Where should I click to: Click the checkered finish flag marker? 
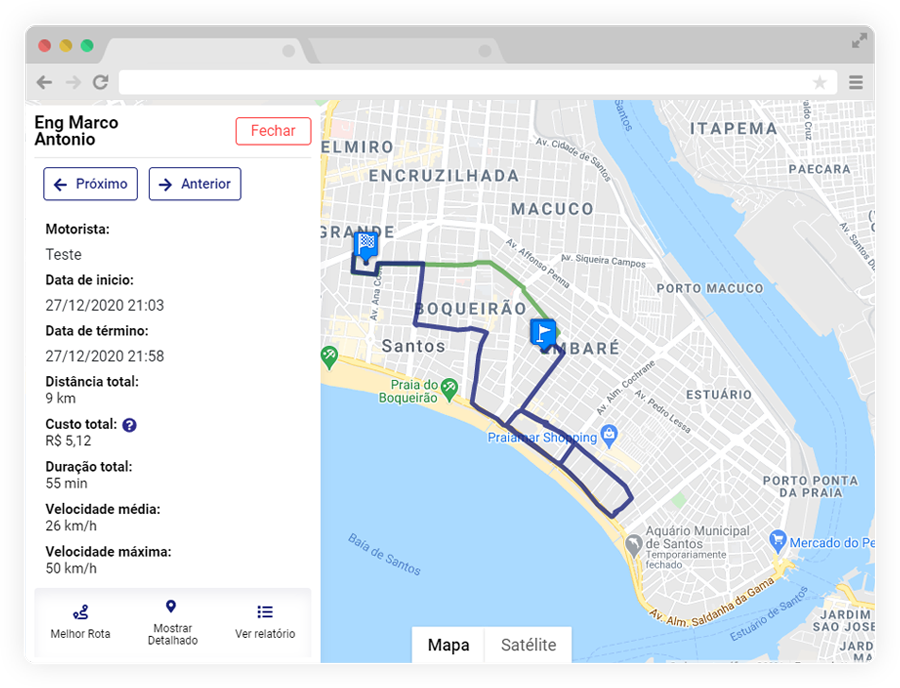[x=366, y=247]
